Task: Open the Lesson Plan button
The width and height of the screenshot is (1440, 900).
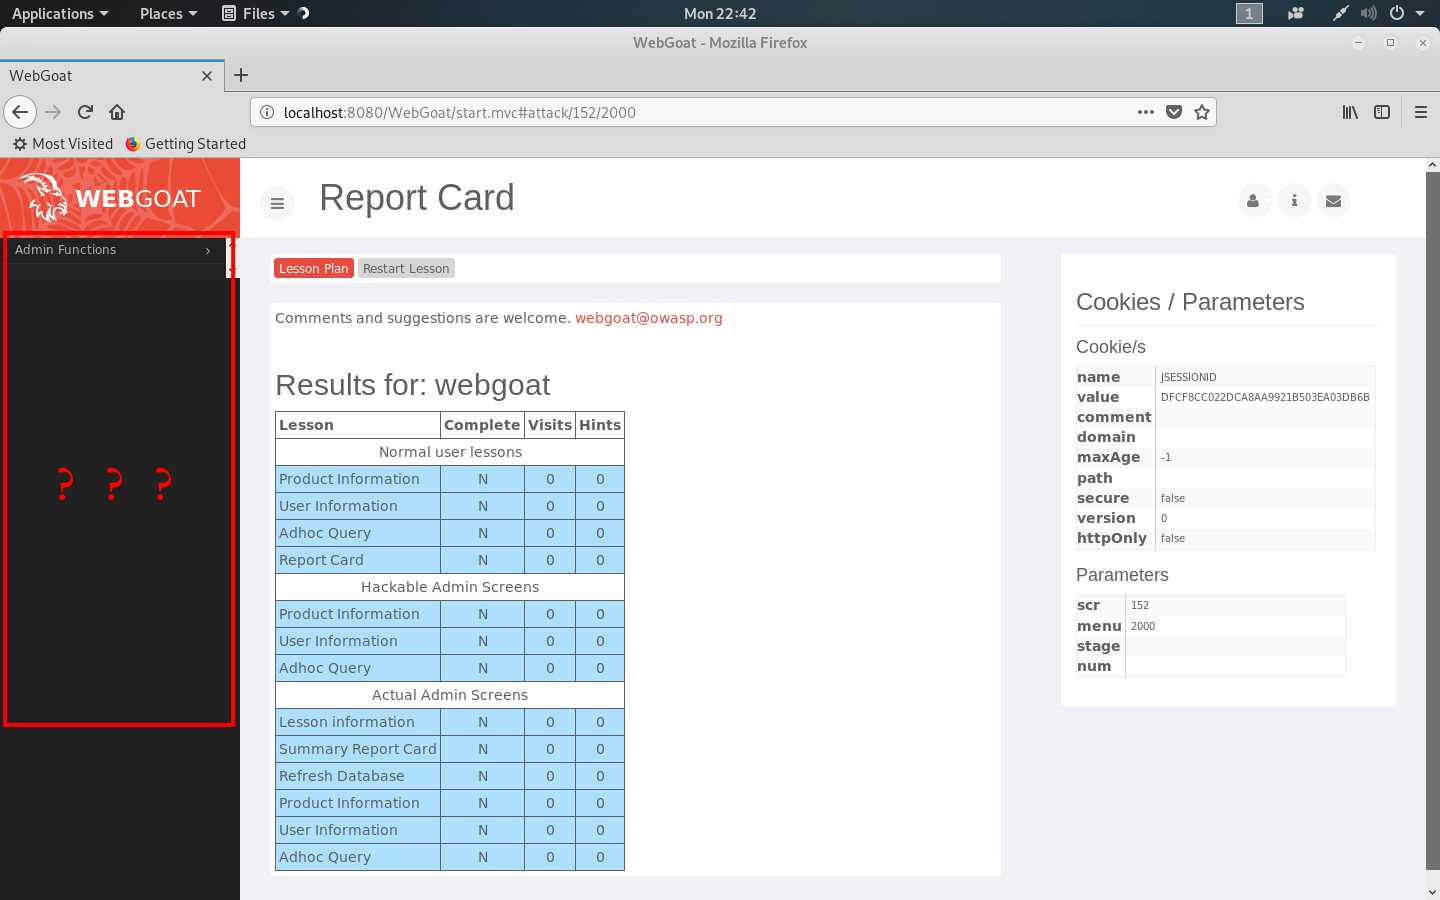Action: coord(314,268)
